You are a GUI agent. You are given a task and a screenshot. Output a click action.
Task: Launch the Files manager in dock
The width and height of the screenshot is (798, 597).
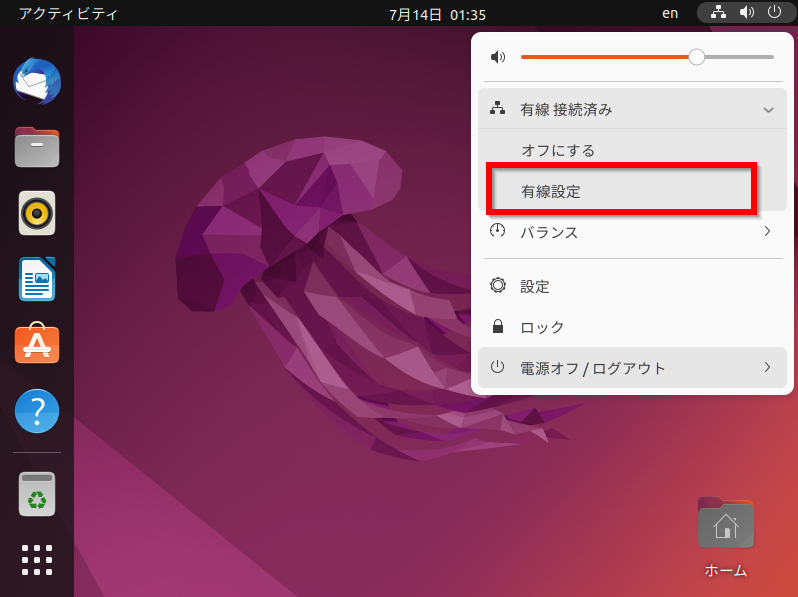[x=37, y=147]
